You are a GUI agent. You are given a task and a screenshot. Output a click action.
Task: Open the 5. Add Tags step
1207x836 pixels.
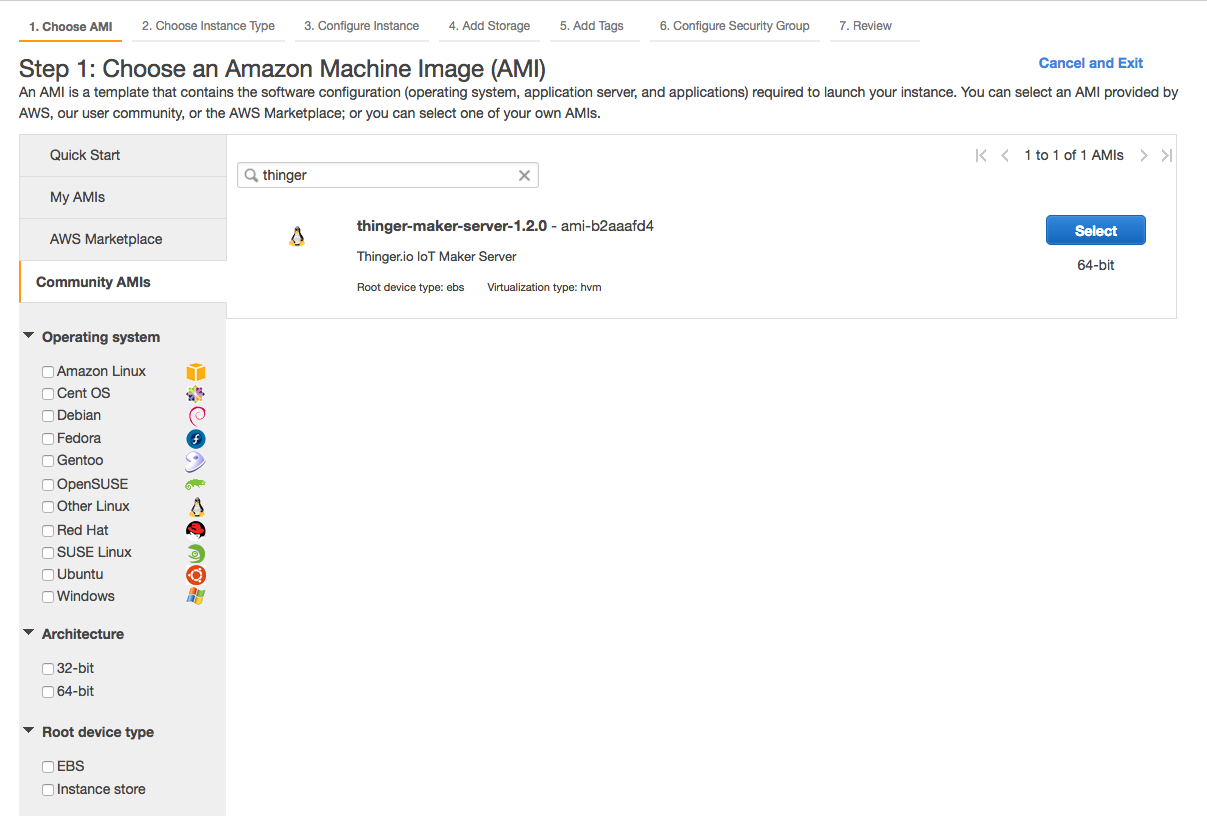[x=595, y=26]
